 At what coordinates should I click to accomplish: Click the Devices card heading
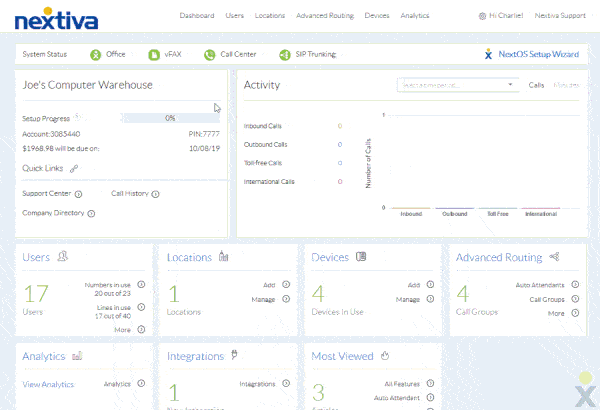(x=330, y=257)
